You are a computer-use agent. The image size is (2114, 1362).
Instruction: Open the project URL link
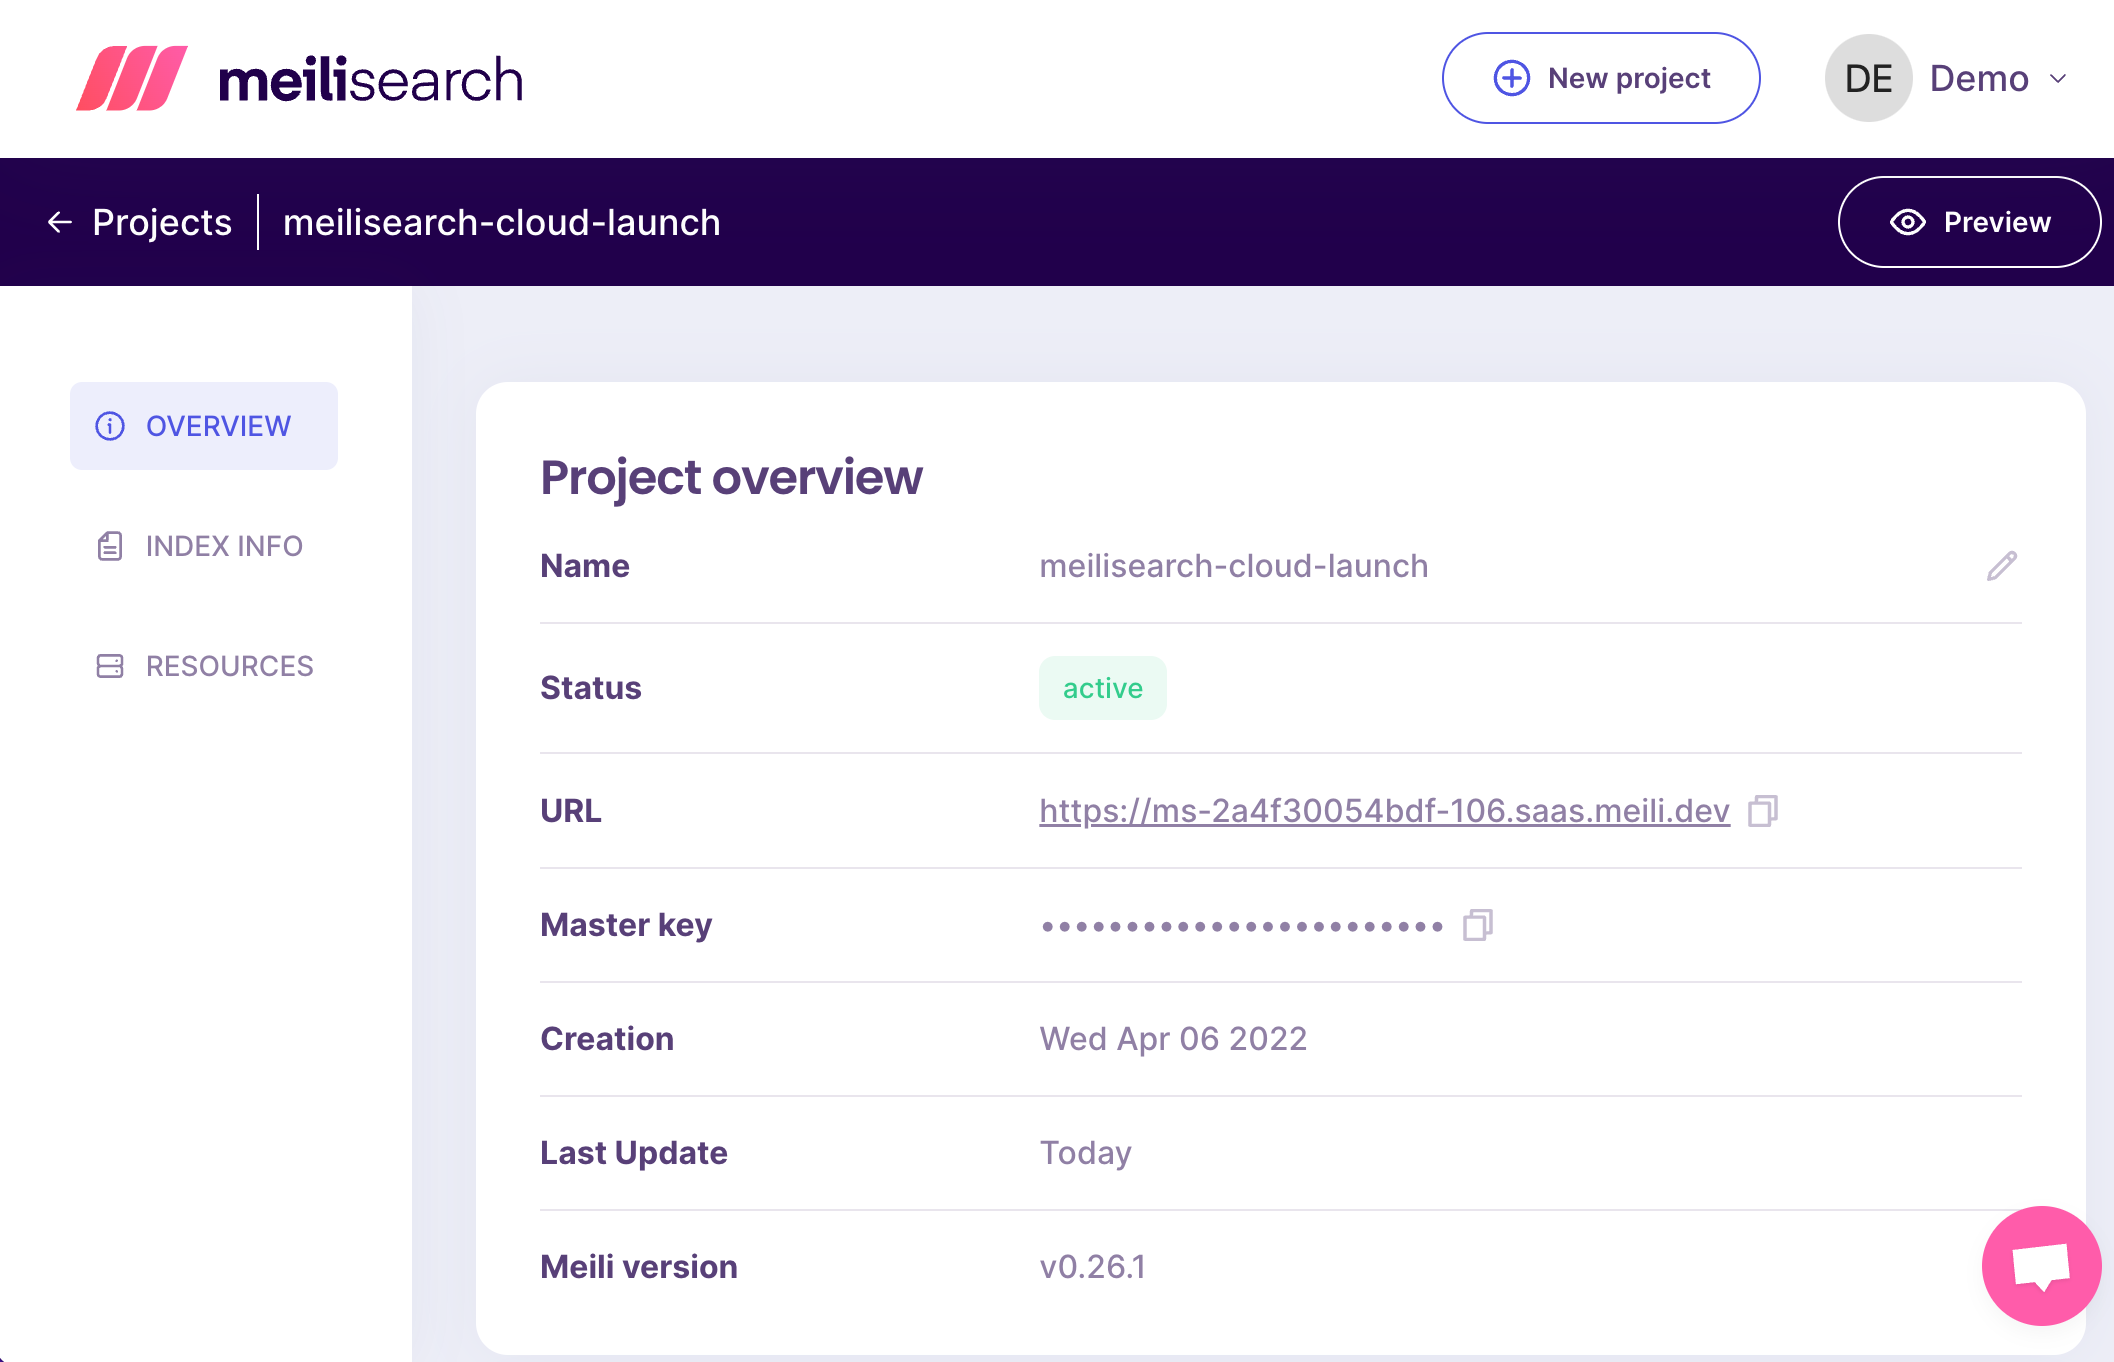(1384, 810)
